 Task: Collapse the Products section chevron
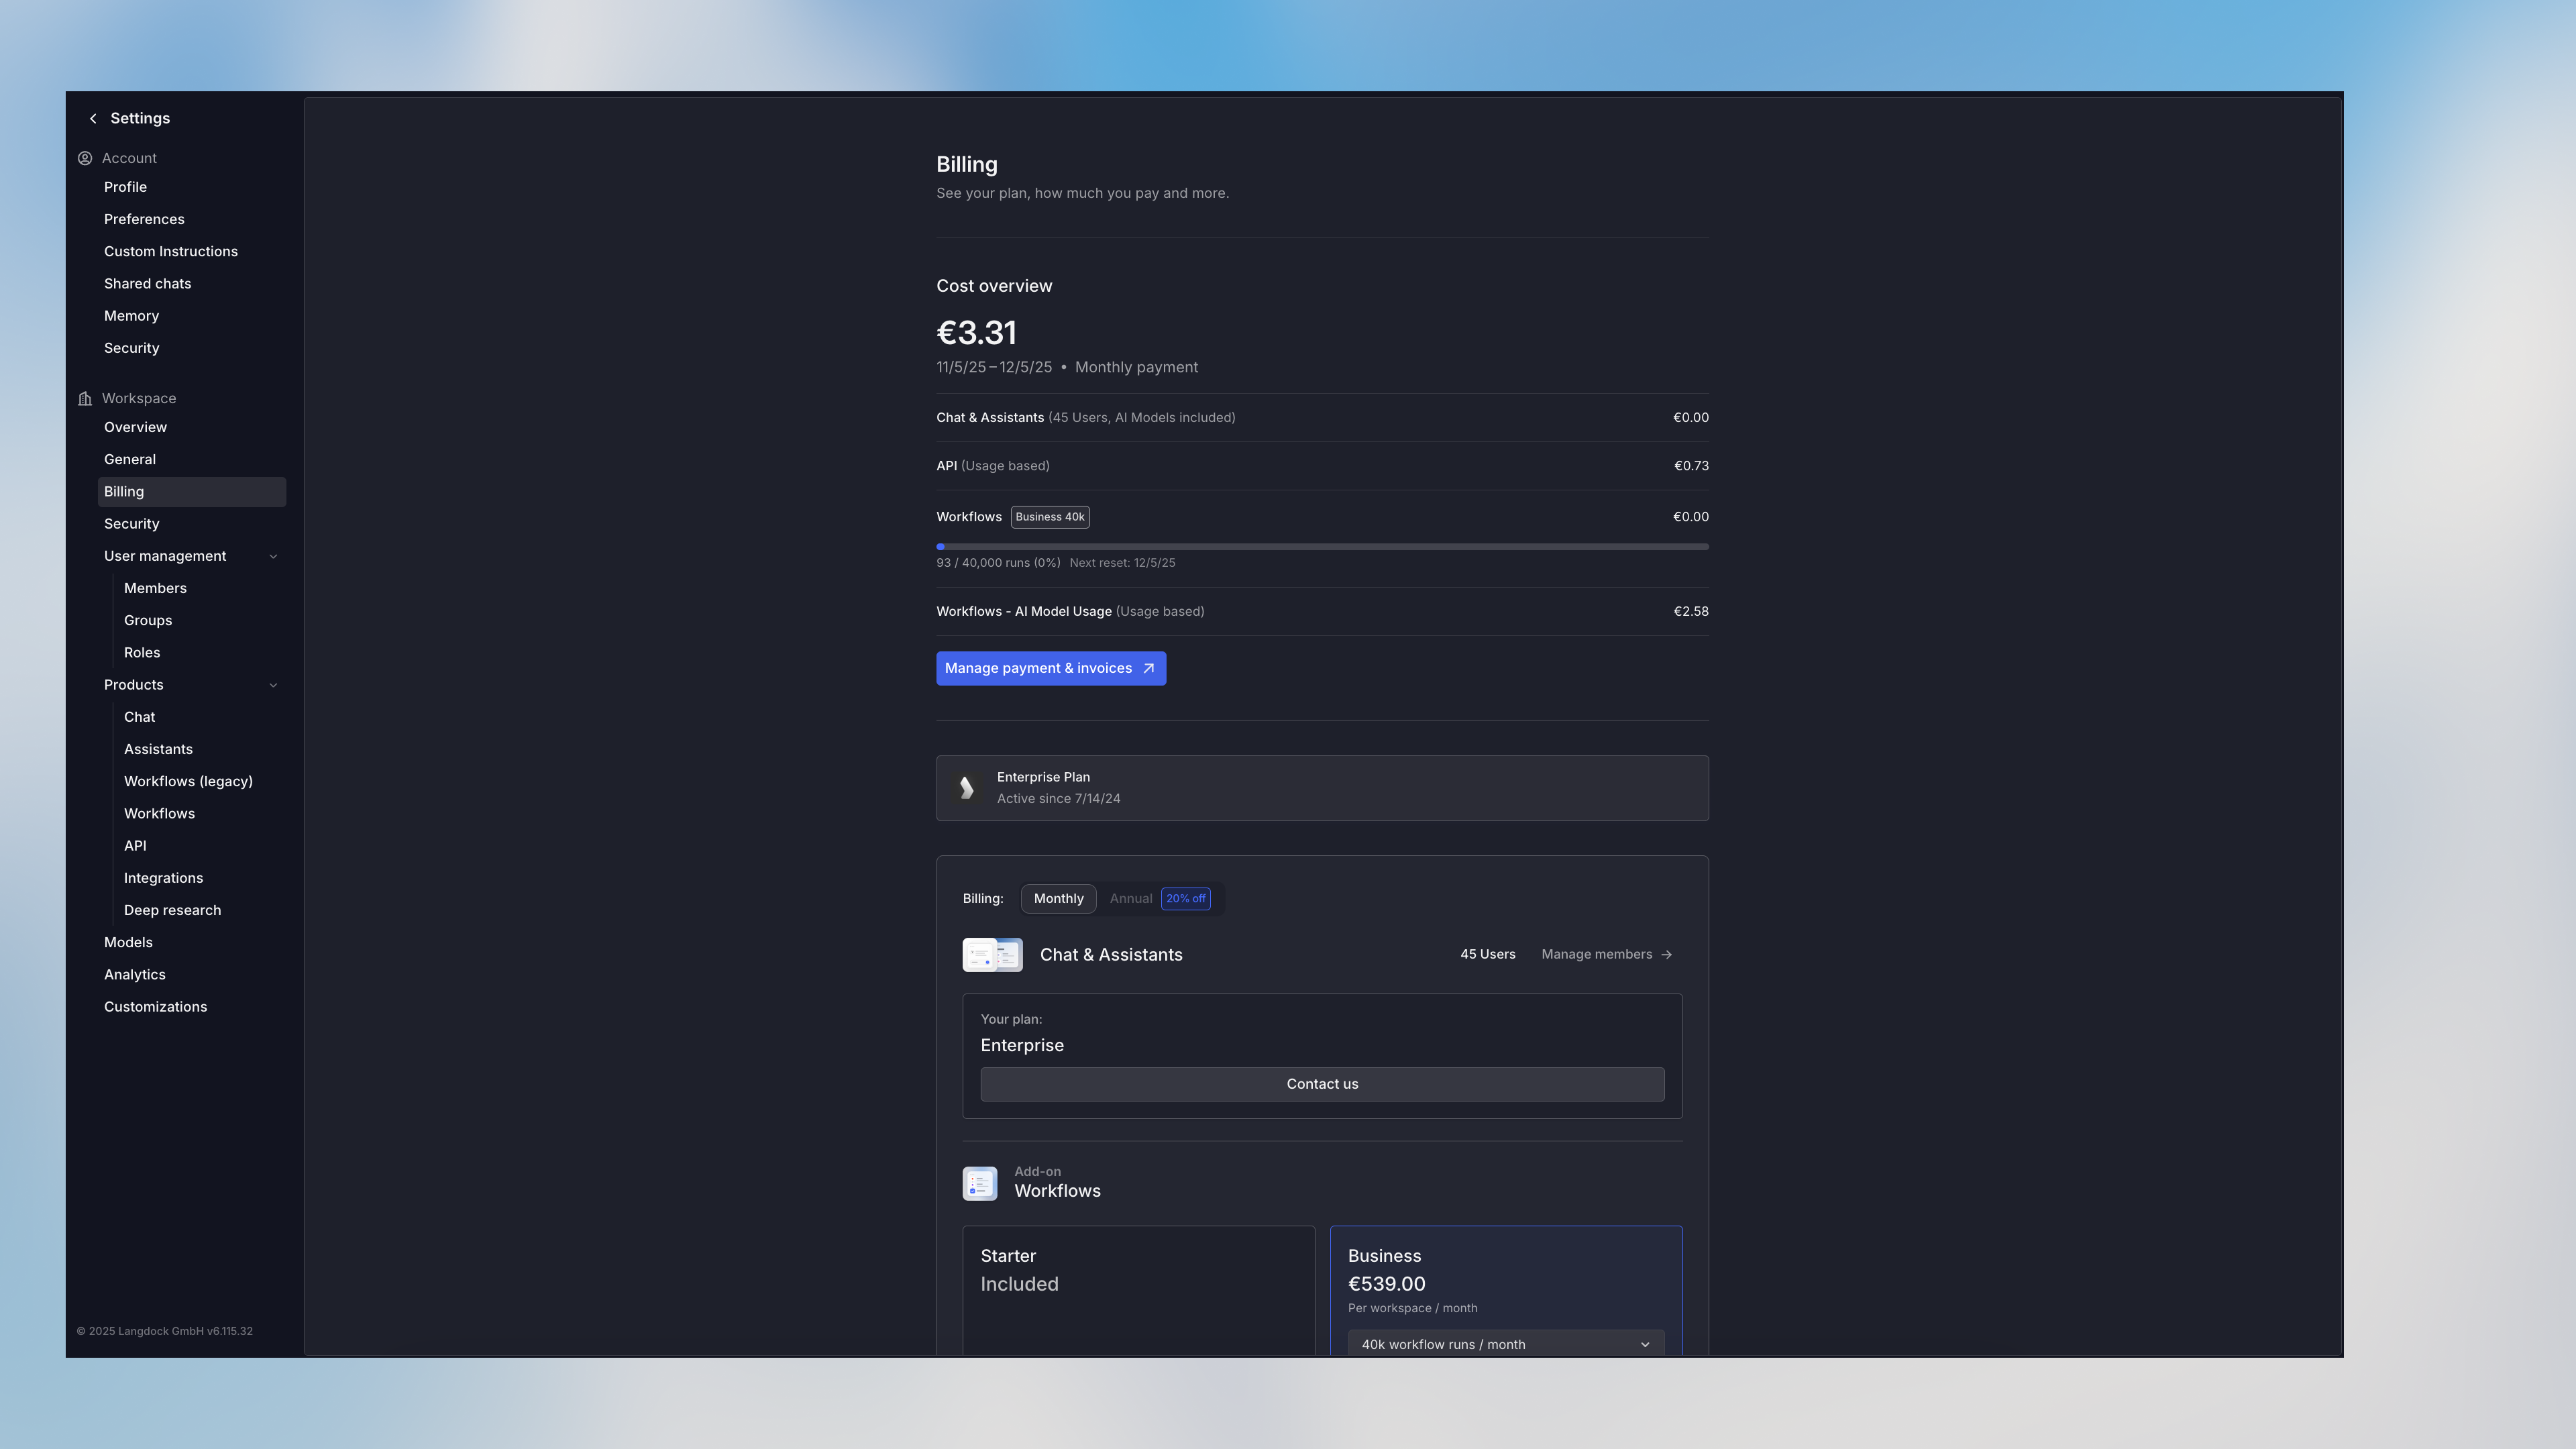click(273, 685)
